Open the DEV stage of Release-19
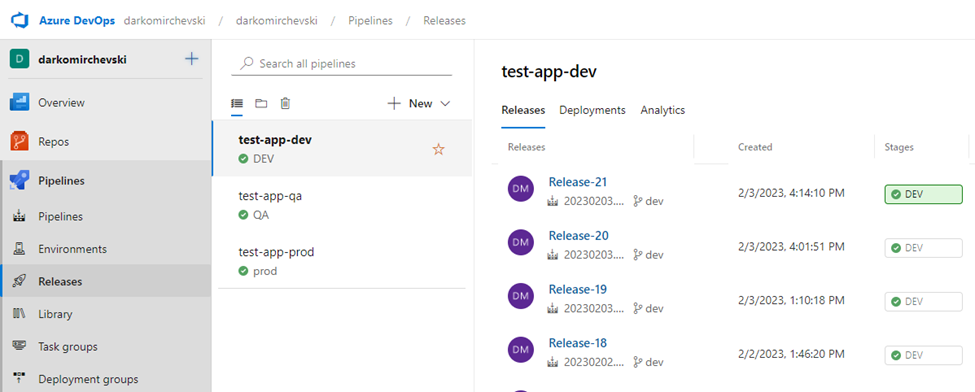 (x=923, y=301)
